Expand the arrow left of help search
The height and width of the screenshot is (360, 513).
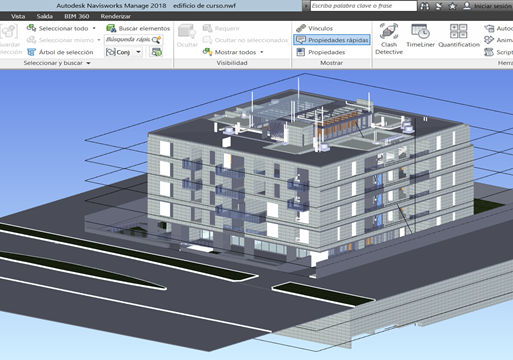(x=306, y=6)
